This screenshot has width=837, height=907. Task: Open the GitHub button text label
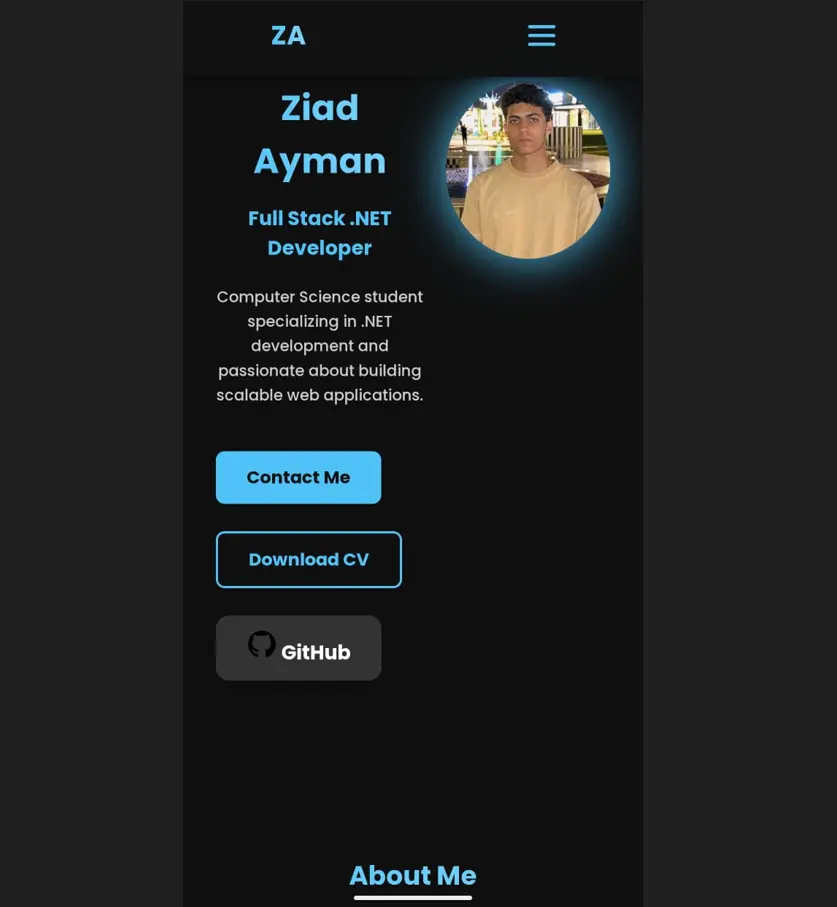coord(316,652)
